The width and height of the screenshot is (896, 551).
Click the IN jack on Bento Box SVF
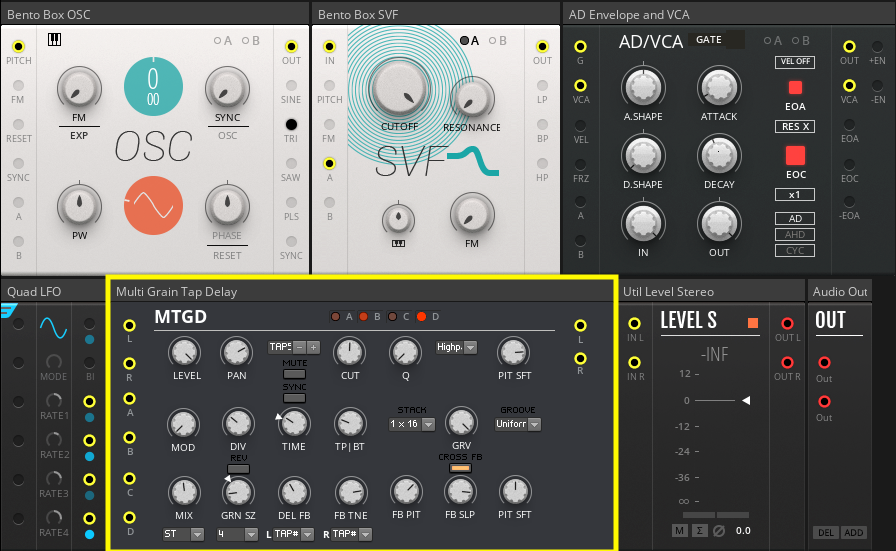329,46
